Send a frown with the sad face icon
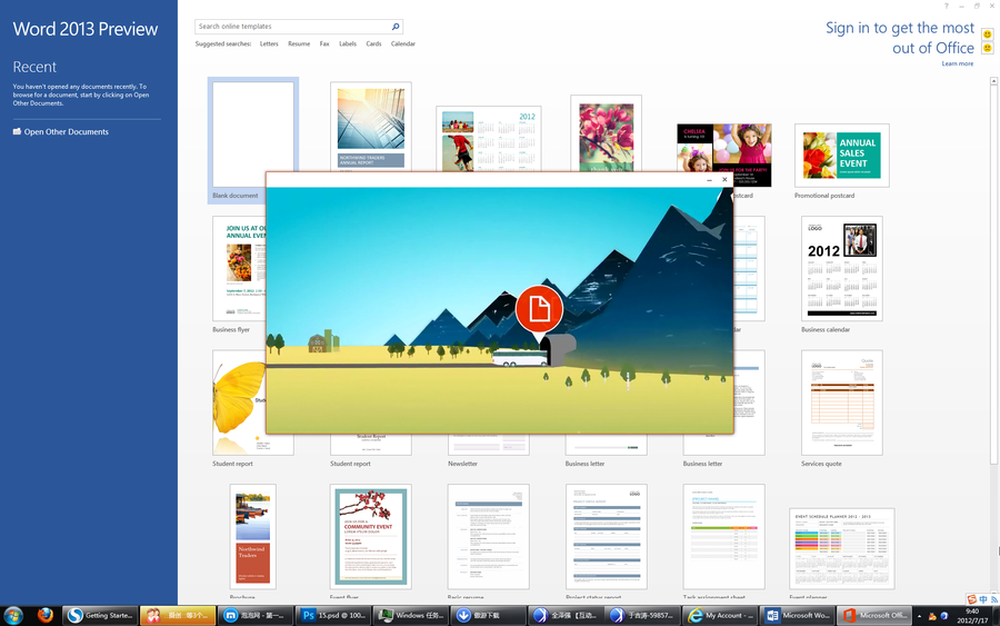The width and height of the screenshot is (1000, 626). (987, 48)
